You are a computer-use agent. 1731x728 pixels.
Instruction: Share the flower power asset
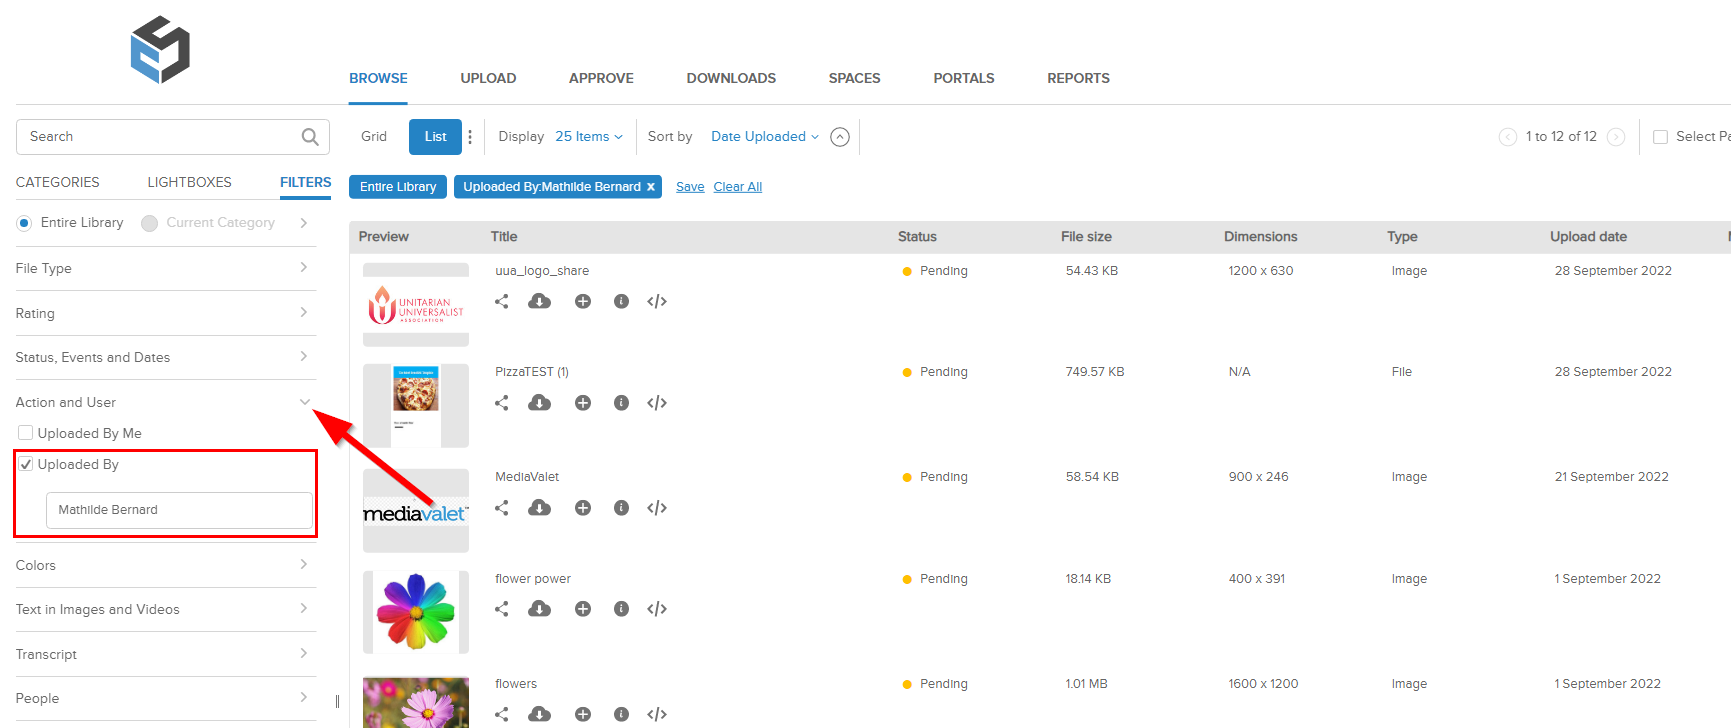coord(502,609)
